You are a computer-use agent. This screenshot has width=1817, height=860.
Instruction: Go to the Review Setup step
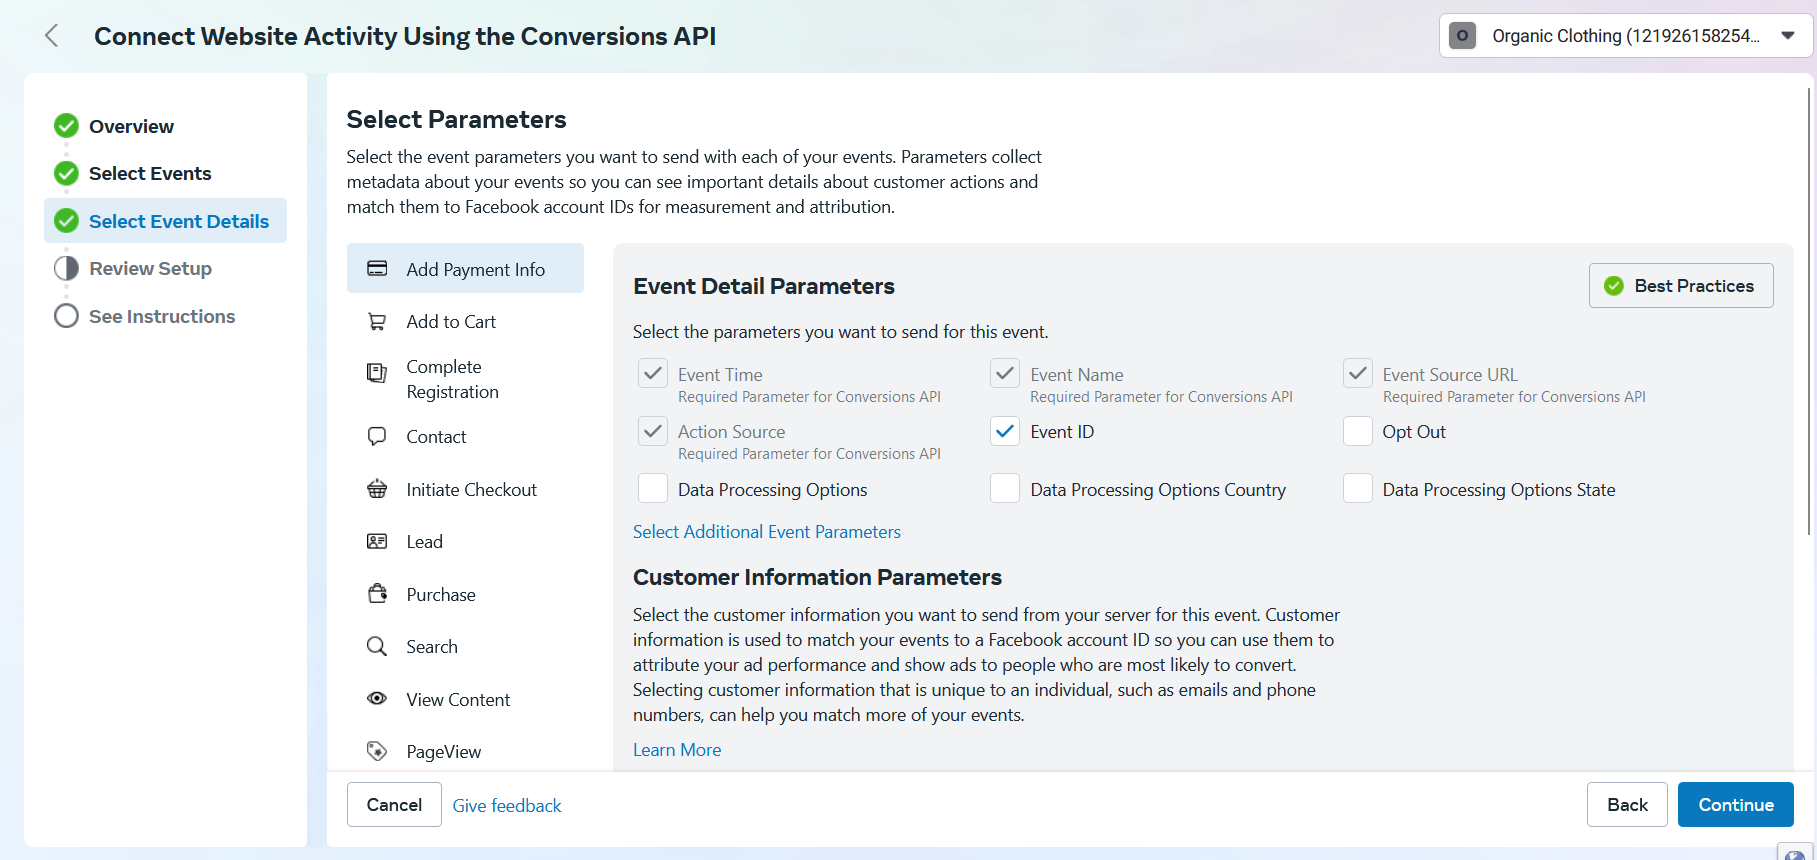pyautogui.click(x=150, y=268)
